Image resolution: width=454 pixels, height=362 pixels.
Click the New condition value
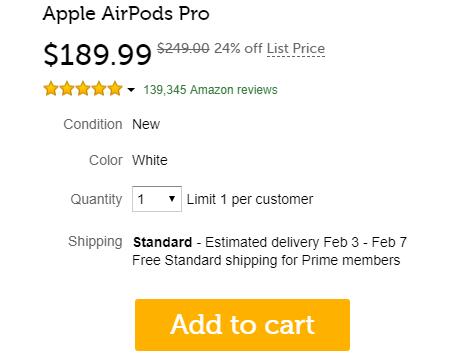[x=146, y=124]
